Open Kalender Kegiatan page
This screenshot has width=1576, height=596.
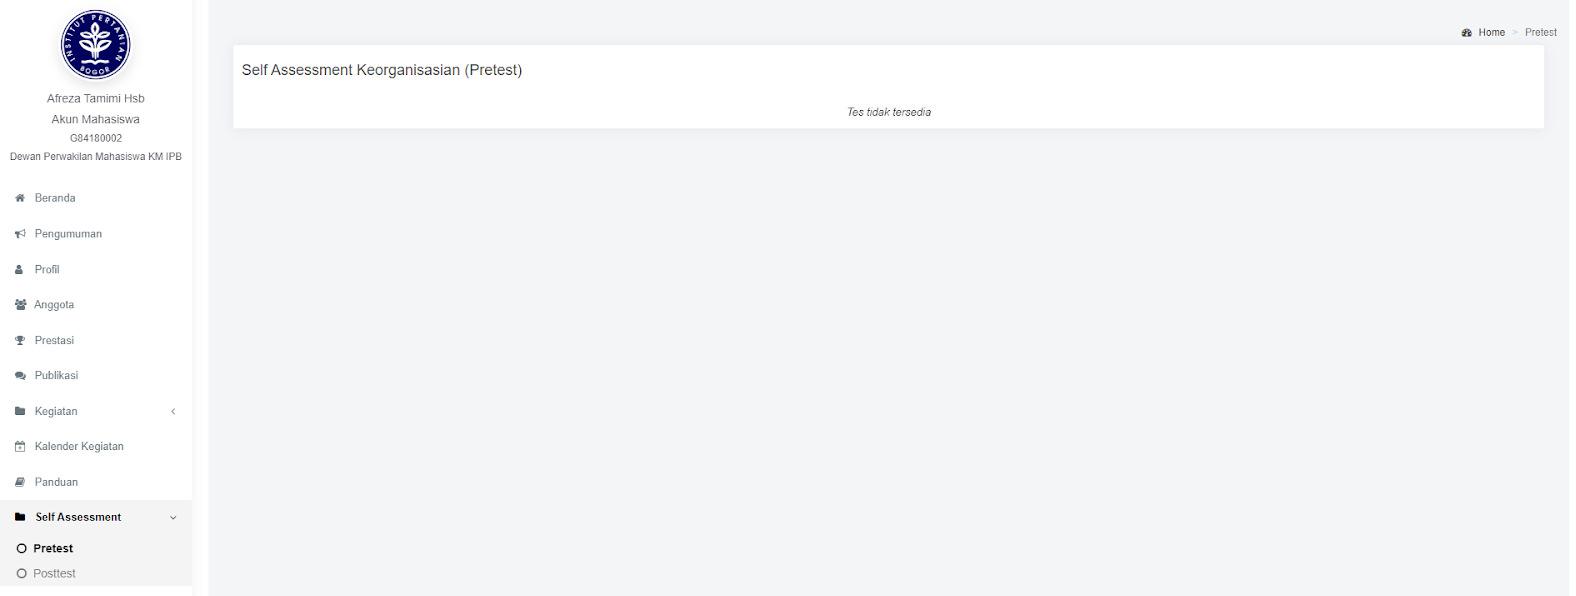pyautogui.click(x=79, y=447)
